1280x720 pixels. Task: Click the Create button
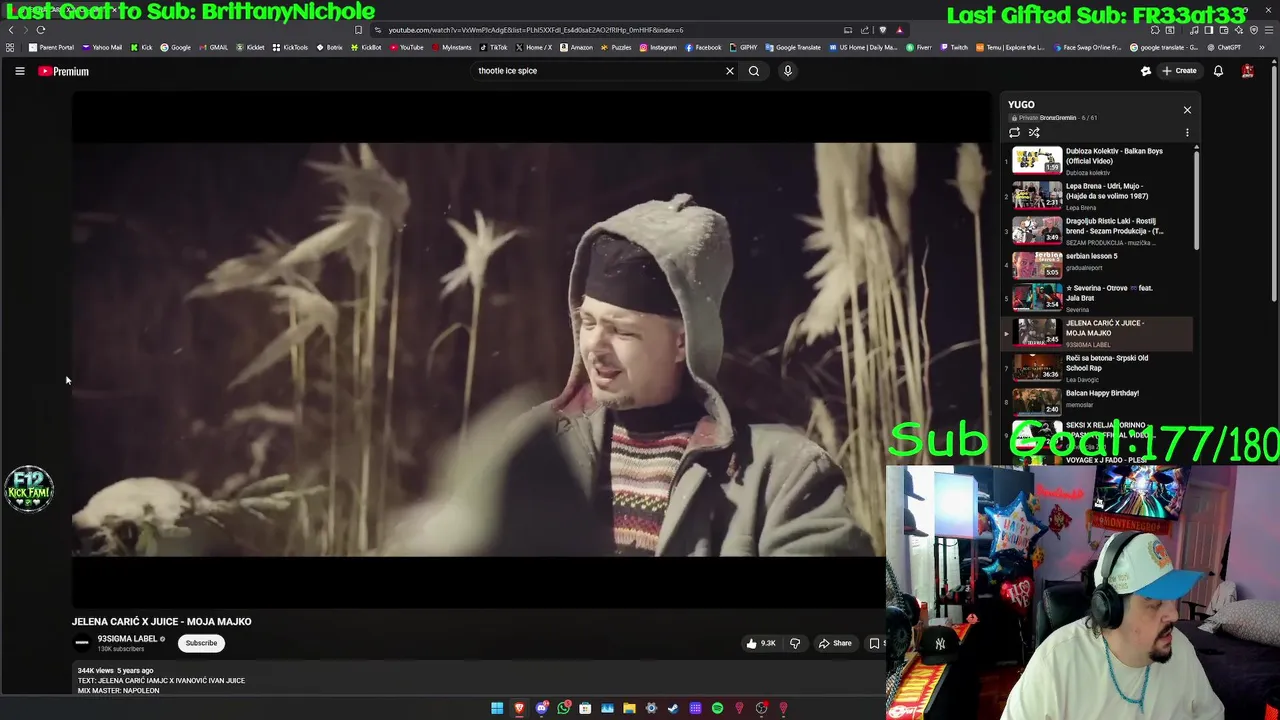tap(1179, 71)
